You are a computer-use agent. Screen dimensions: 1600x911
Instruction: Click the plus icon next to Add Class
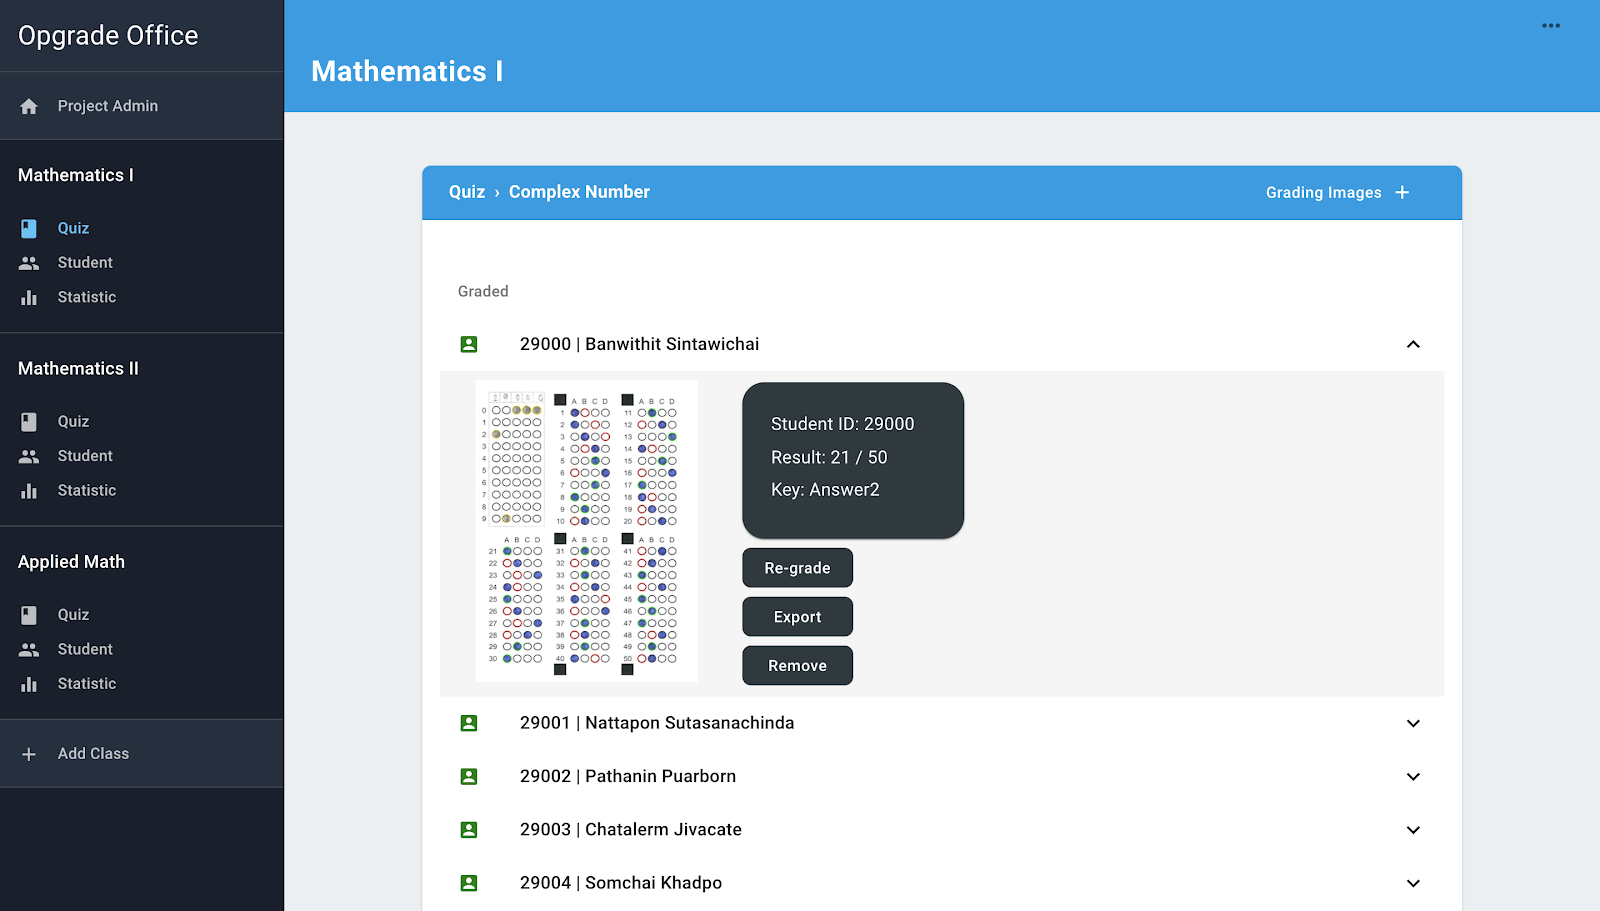tap(29, 754)
